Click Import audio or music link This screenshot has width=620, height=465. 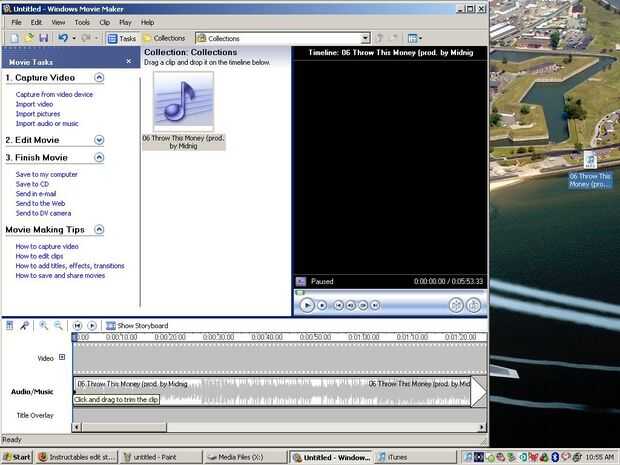[47, 123]
